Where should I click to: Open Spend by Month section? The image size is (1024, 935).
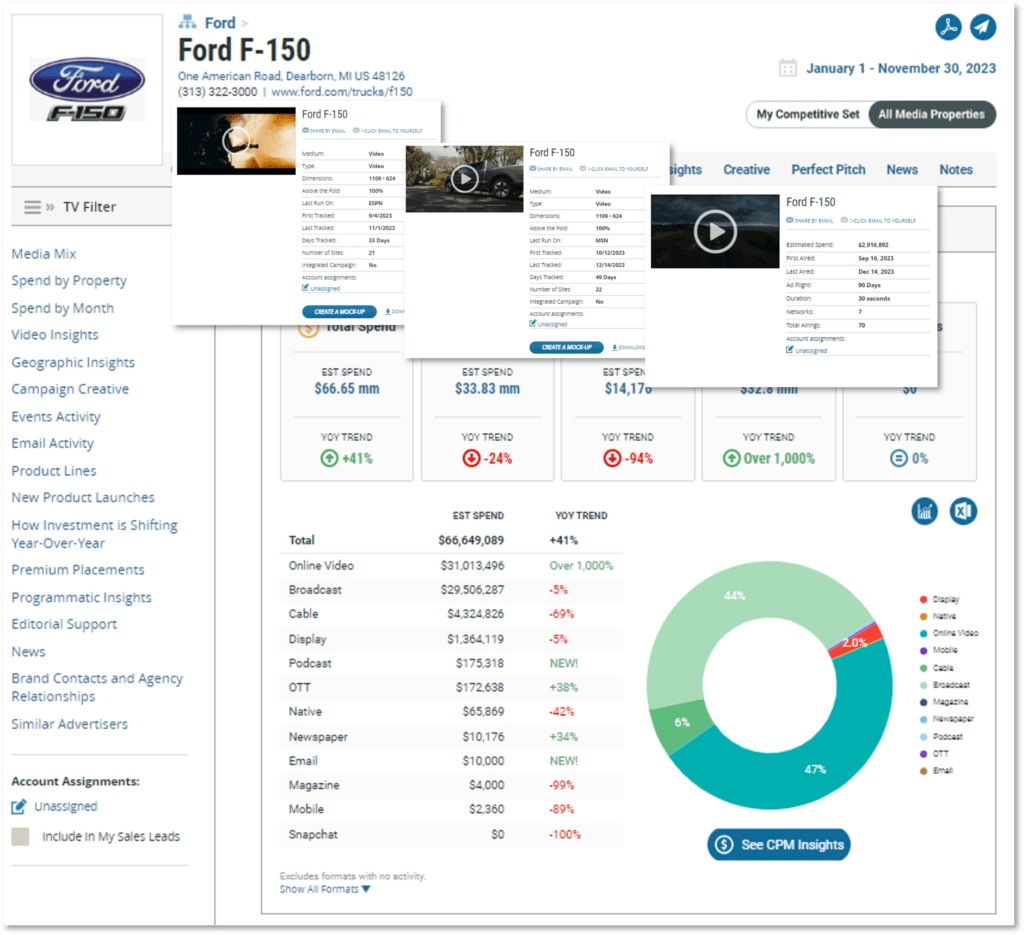pos(63,308)
